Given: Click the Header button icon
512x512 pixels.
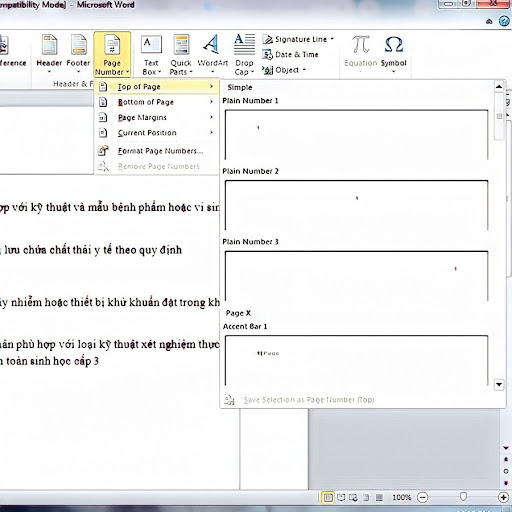Looking at the screenshot, I should [49, 45].
